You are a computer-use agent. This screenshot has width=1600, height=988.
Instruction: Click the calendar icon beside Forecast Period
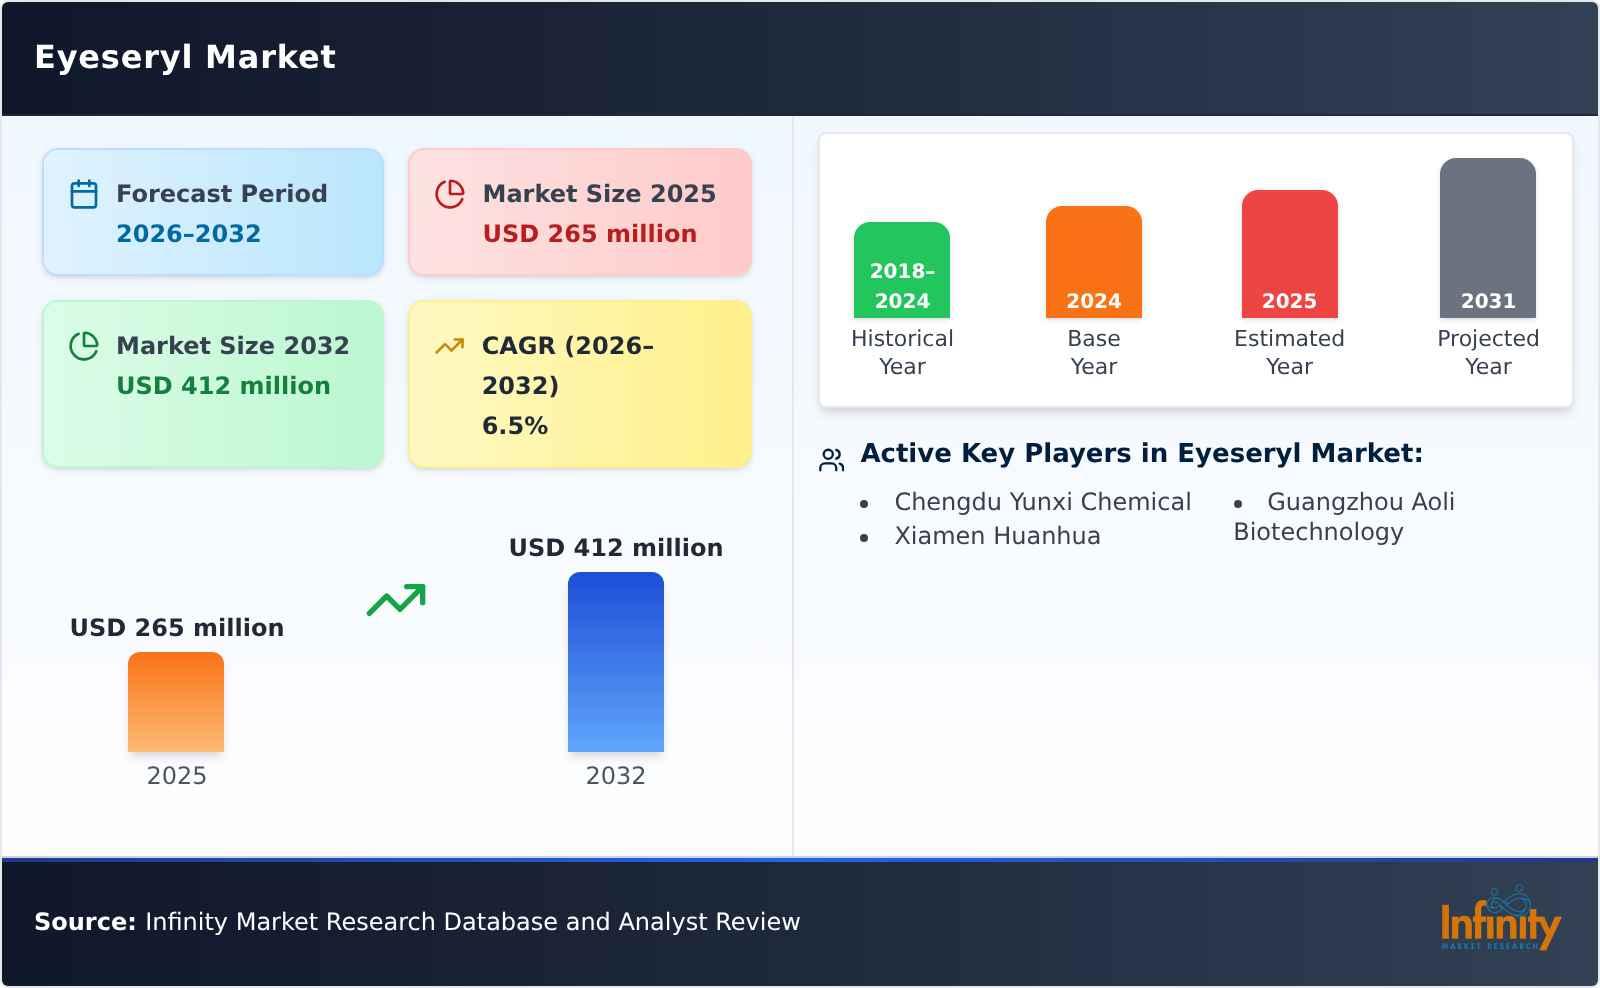(x=84, y=192)
